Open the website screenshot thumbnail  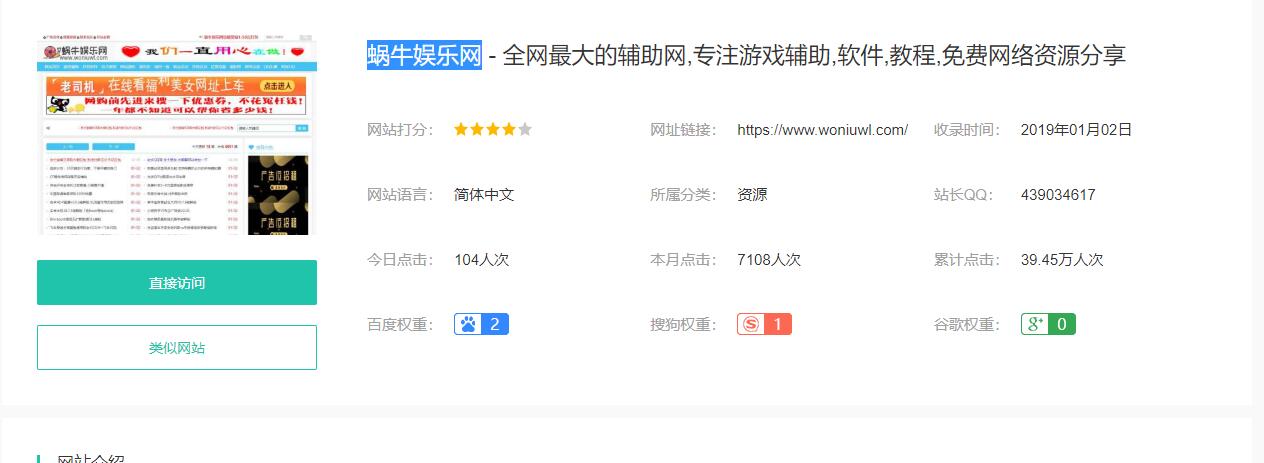pyautogui.click(x=177, y=137)
